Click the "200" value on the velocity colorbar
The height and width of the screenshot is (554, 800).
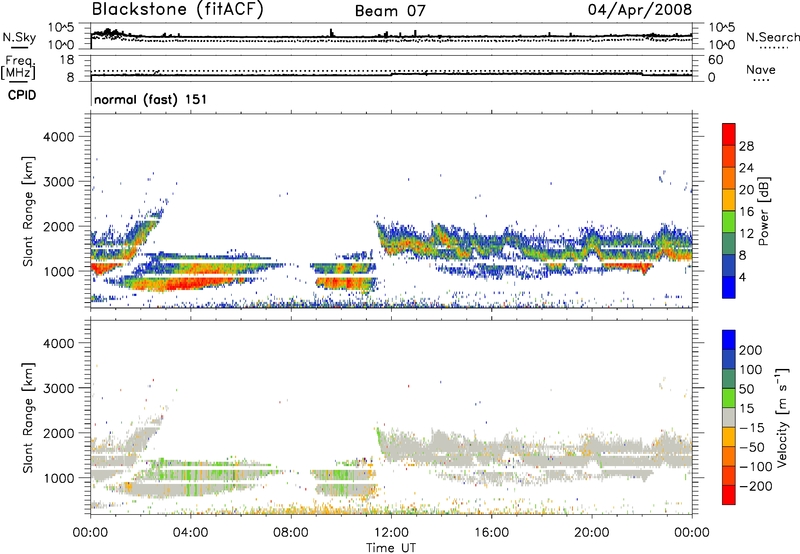[751, 350]
